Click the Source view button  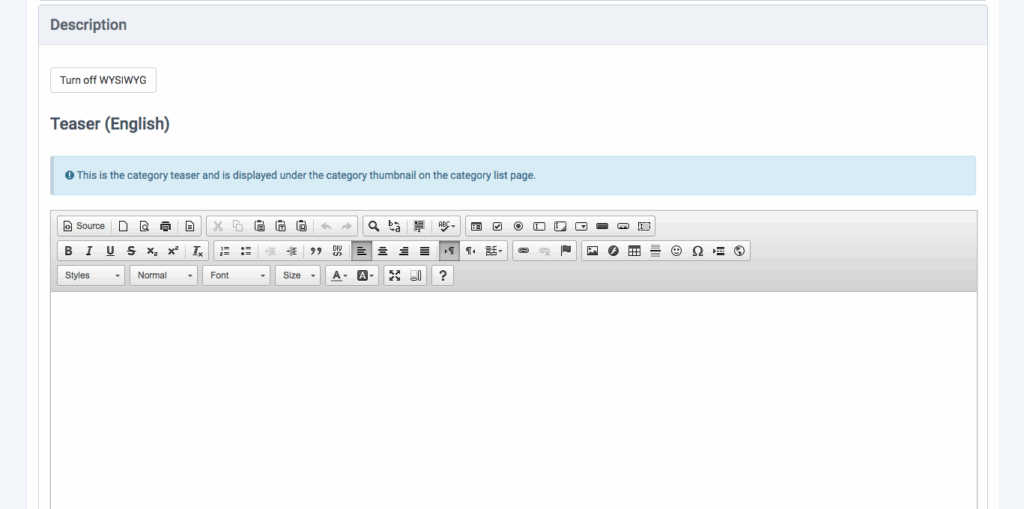tap(84, 226)
